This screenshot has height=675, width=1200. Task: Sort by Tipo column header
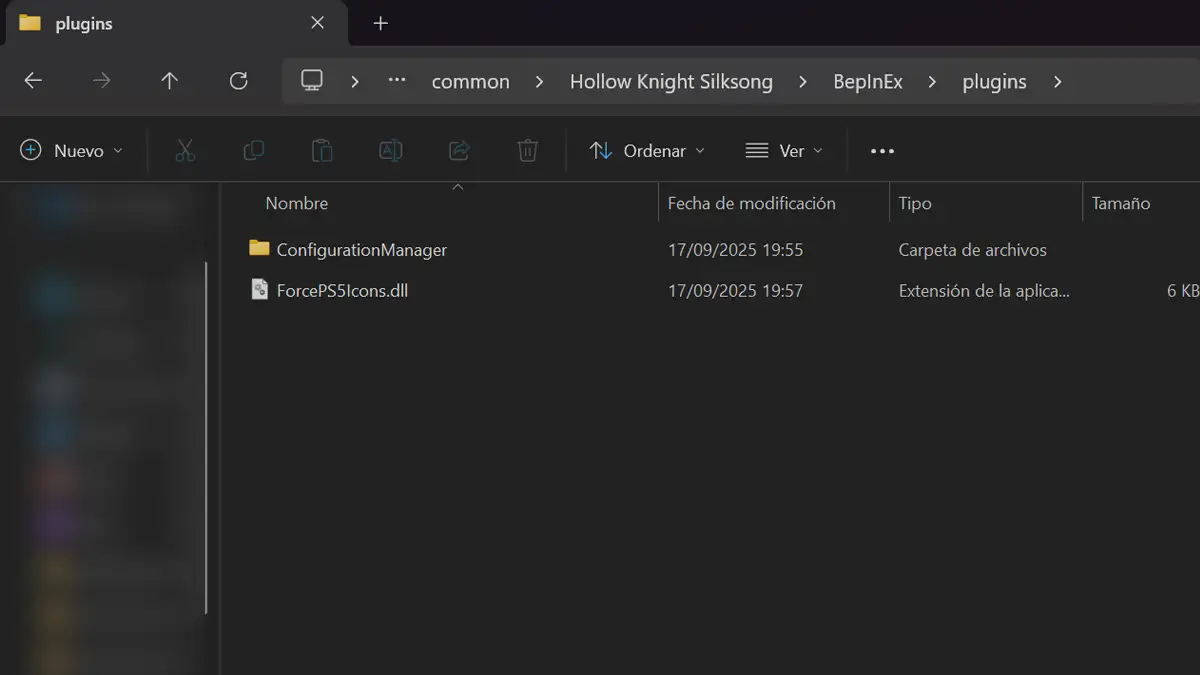point(915,203)
